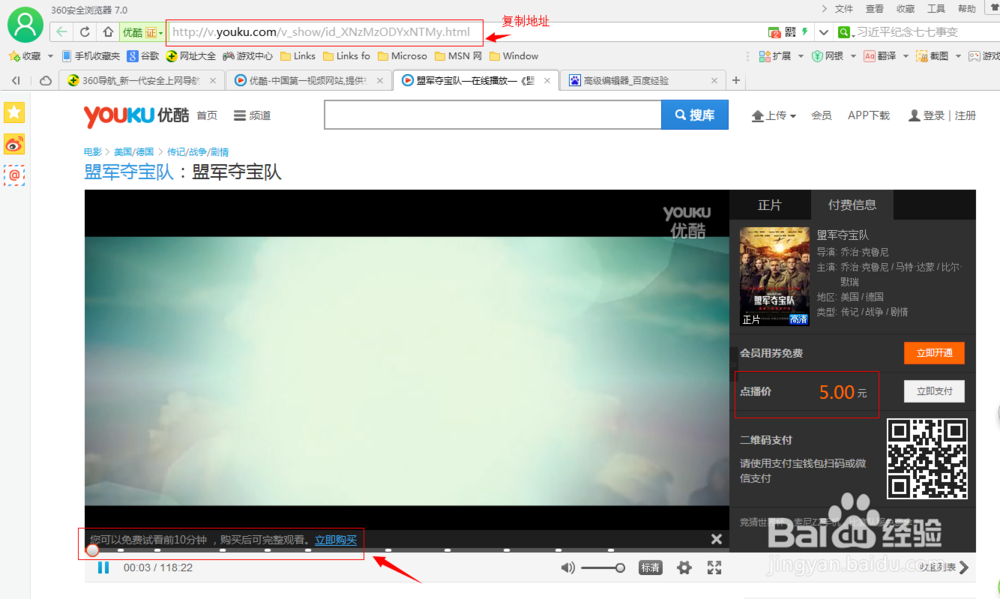1000x599 pixels.
Task: Select the 付费信息 panel tab
Action: (x=852, y=205)
